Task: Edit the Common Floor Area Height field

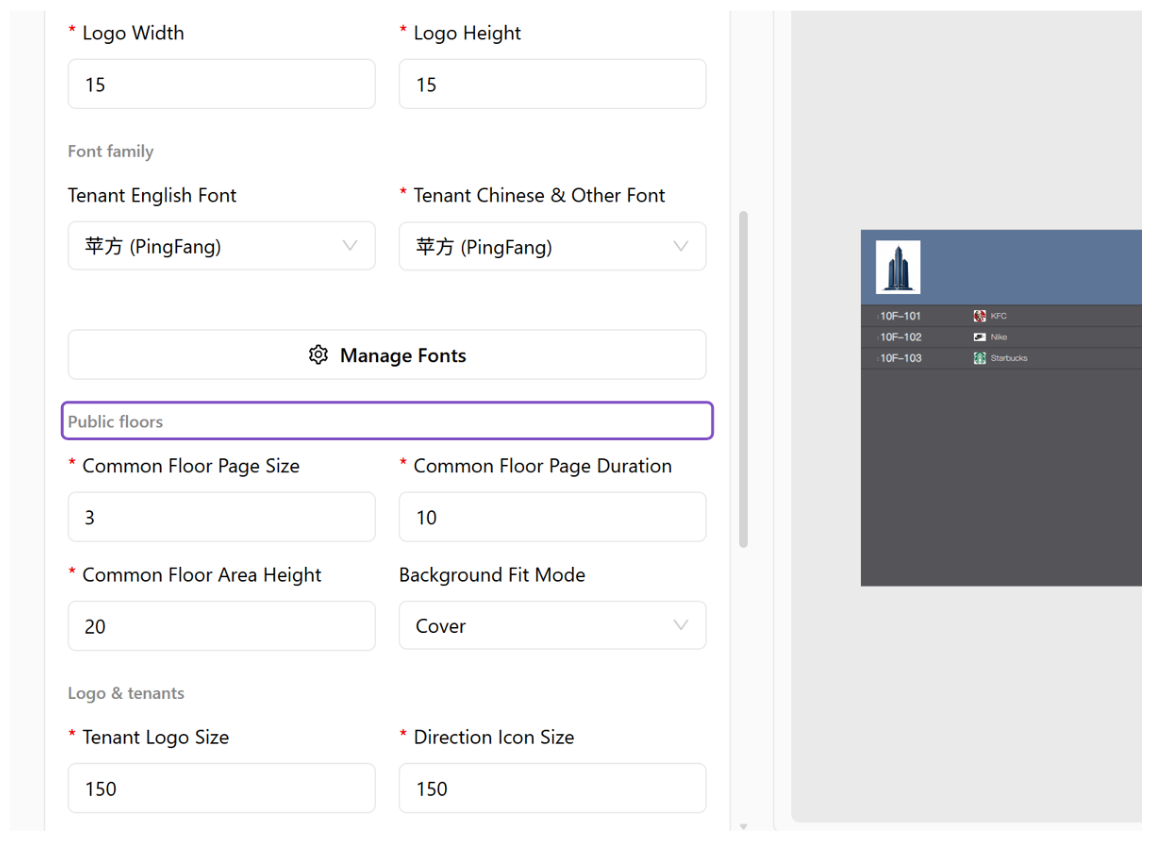Action: pos(221,626)
